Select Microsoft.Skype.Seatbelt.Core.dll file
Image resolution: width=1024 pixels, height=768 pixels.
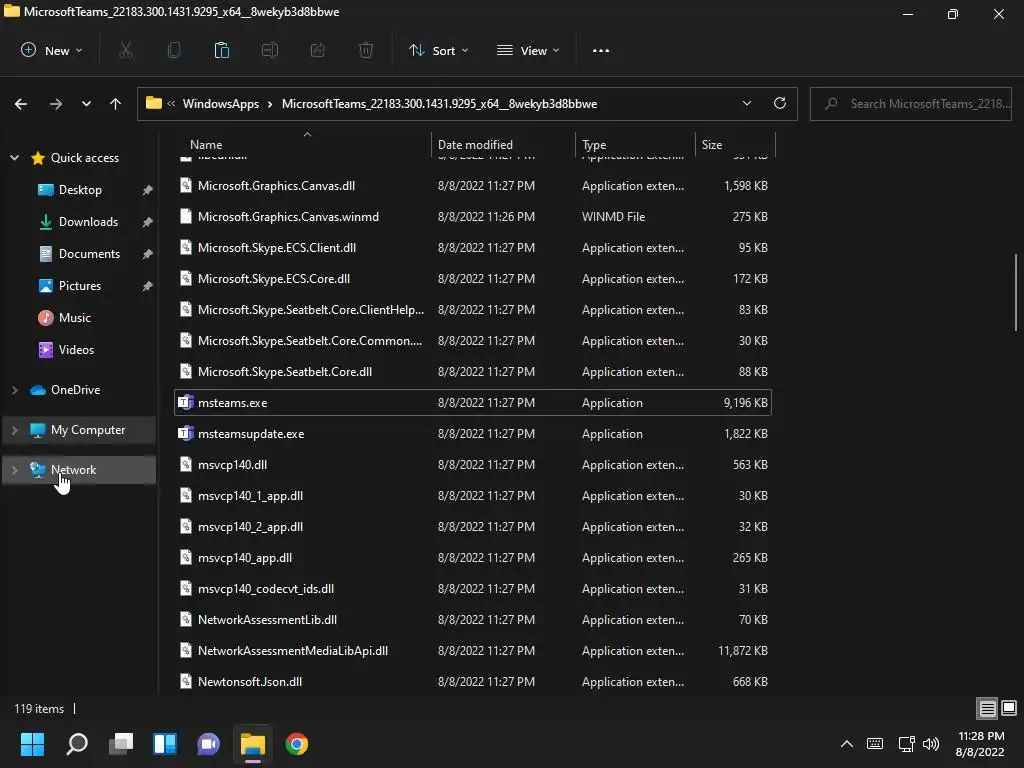point(473,372)
